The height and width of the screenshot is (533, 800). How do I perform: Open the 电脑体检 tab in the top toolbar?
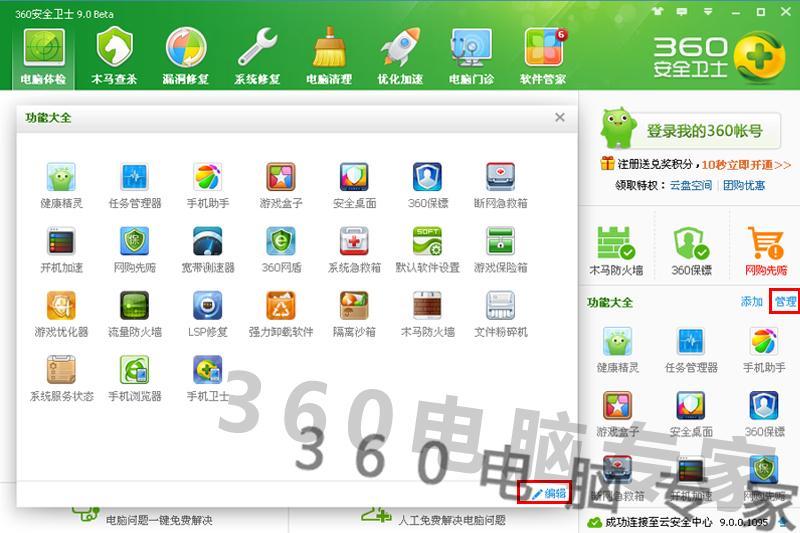pyautogui.click(x=43, y=57)
